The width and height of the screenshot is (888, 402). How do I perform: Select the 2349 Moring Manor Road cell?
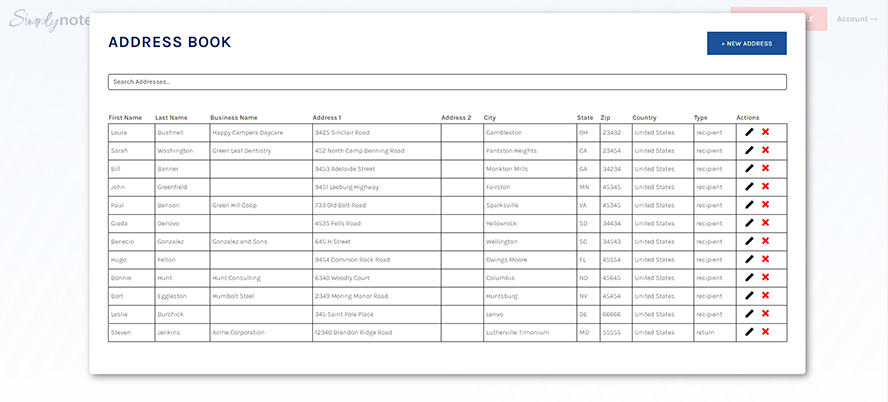(377, 296)
